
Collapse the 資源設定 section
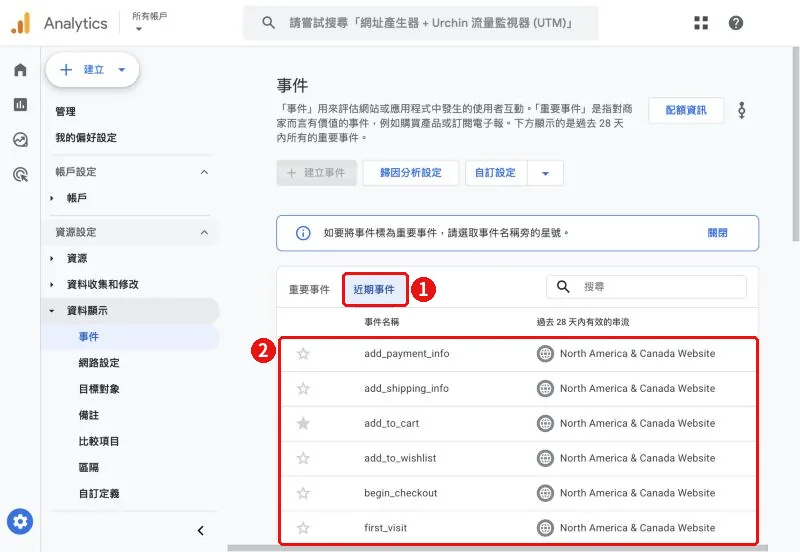204,232
